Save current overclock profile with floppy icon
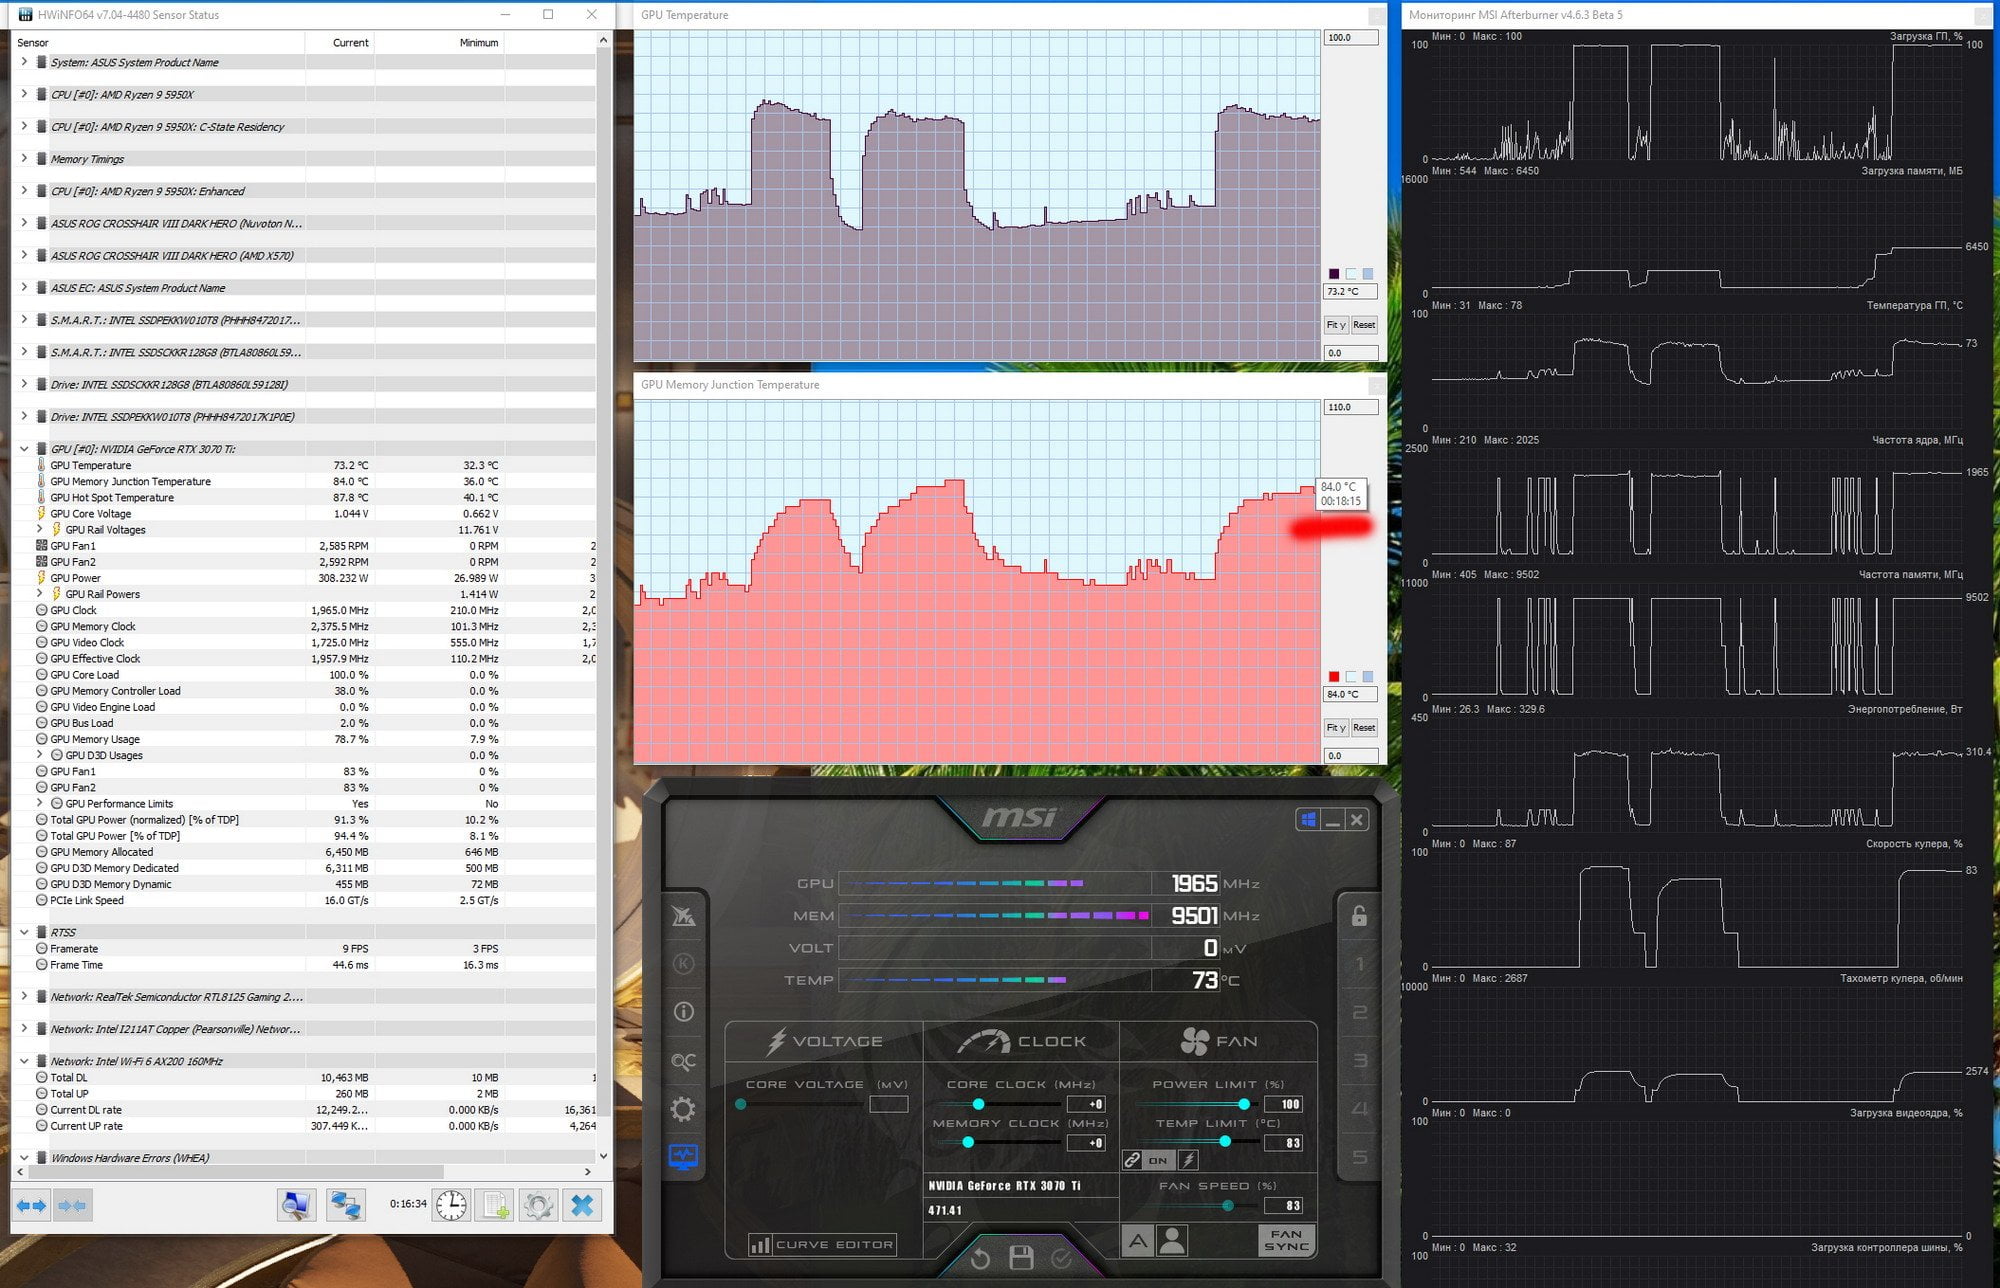The image size is (2000, 1288). point(1021,1258)
